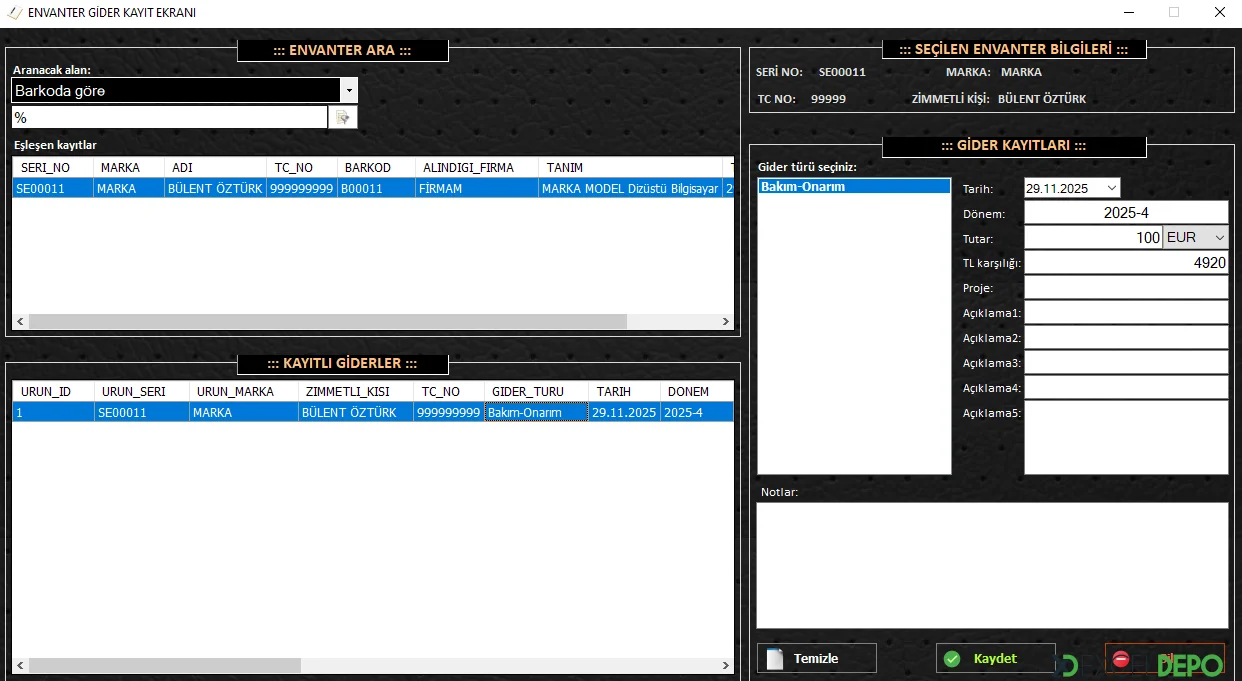Click the Temizle button

tap(816, 658)
